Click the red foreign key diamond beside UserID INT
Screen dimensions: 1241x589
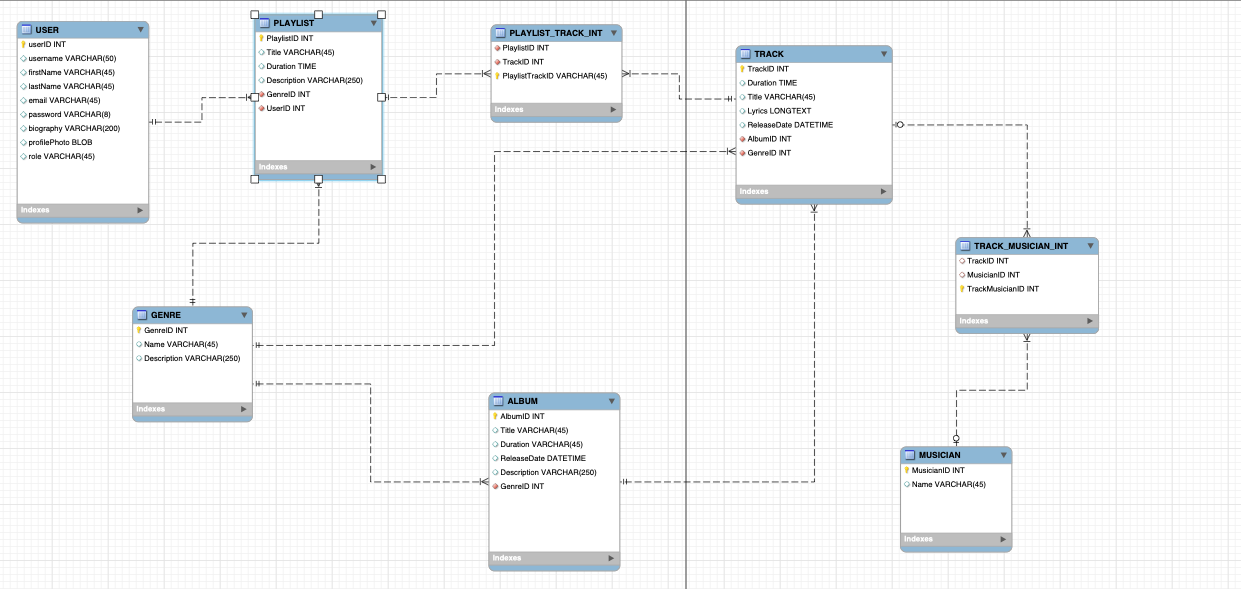(x=261, y=108)
